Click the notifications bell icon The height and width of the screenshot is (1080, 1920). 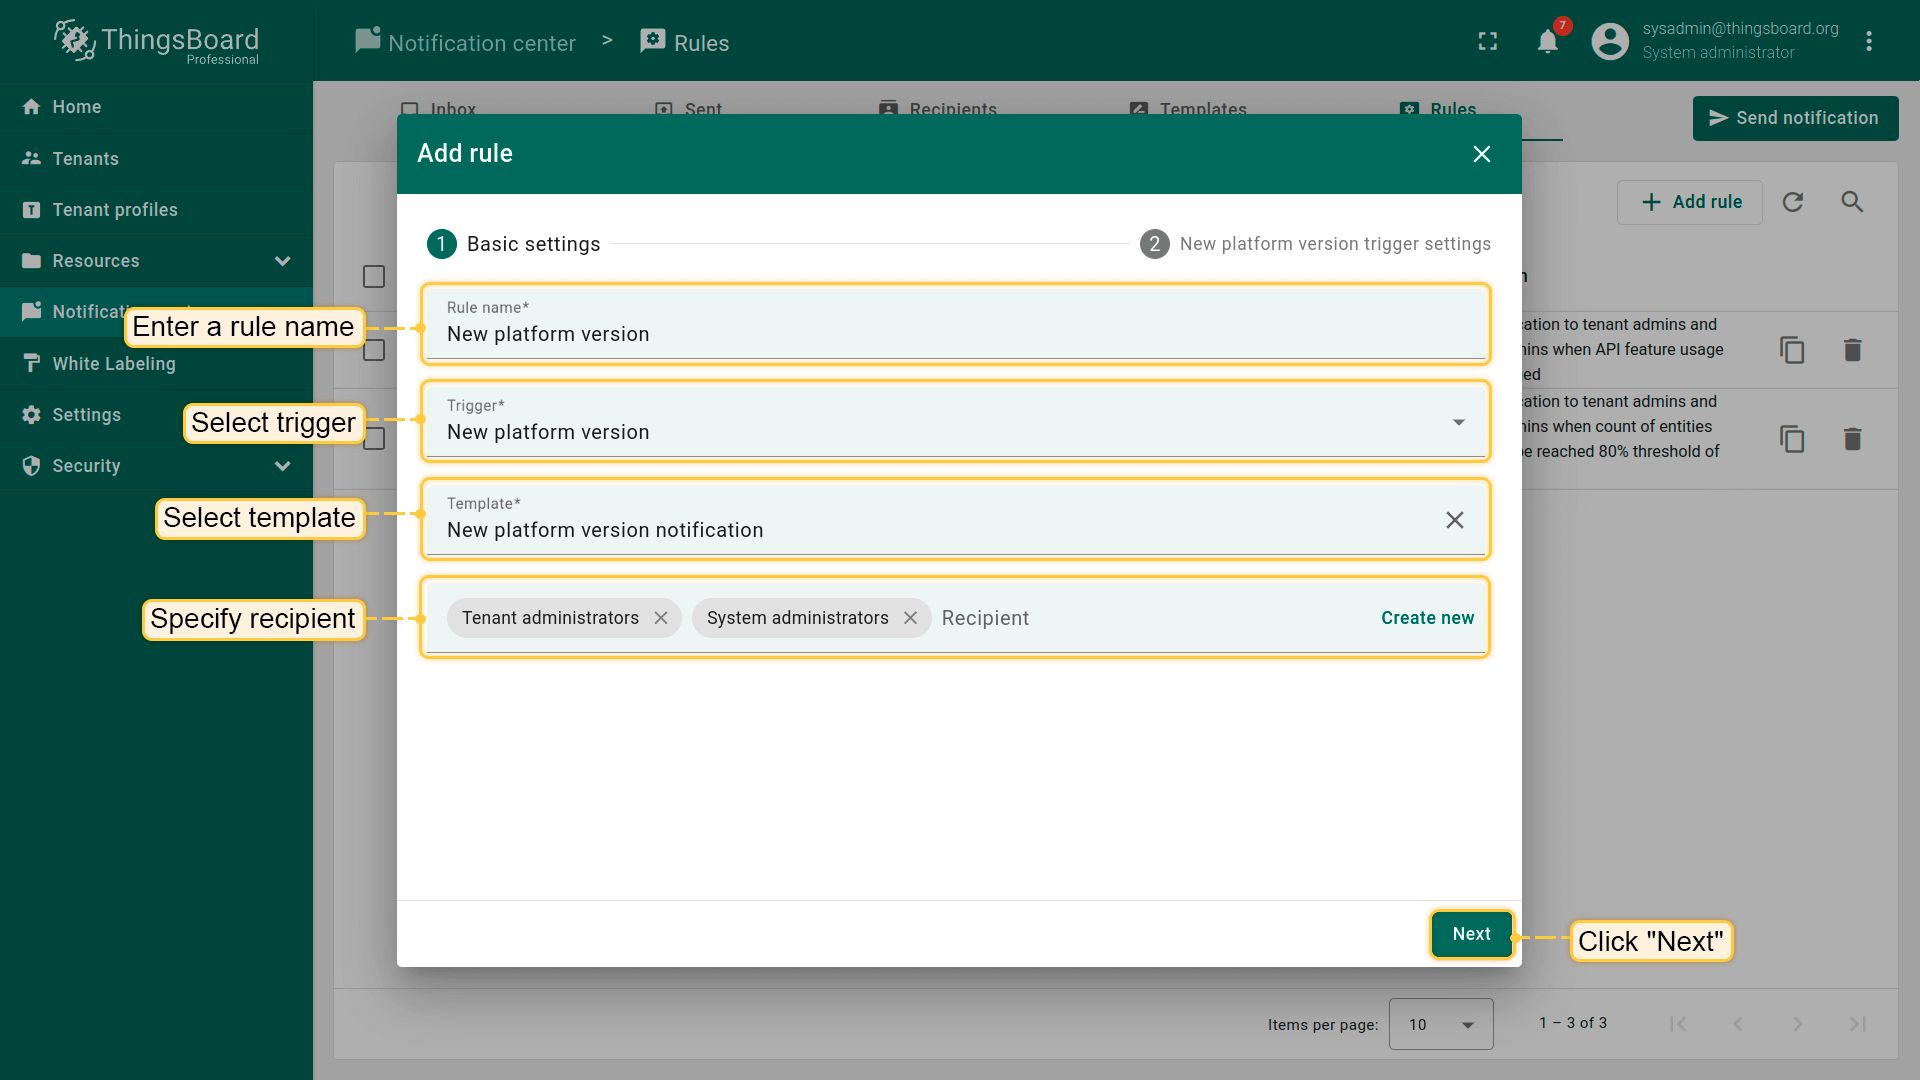pyautogui.click(x=1547, y=42)
